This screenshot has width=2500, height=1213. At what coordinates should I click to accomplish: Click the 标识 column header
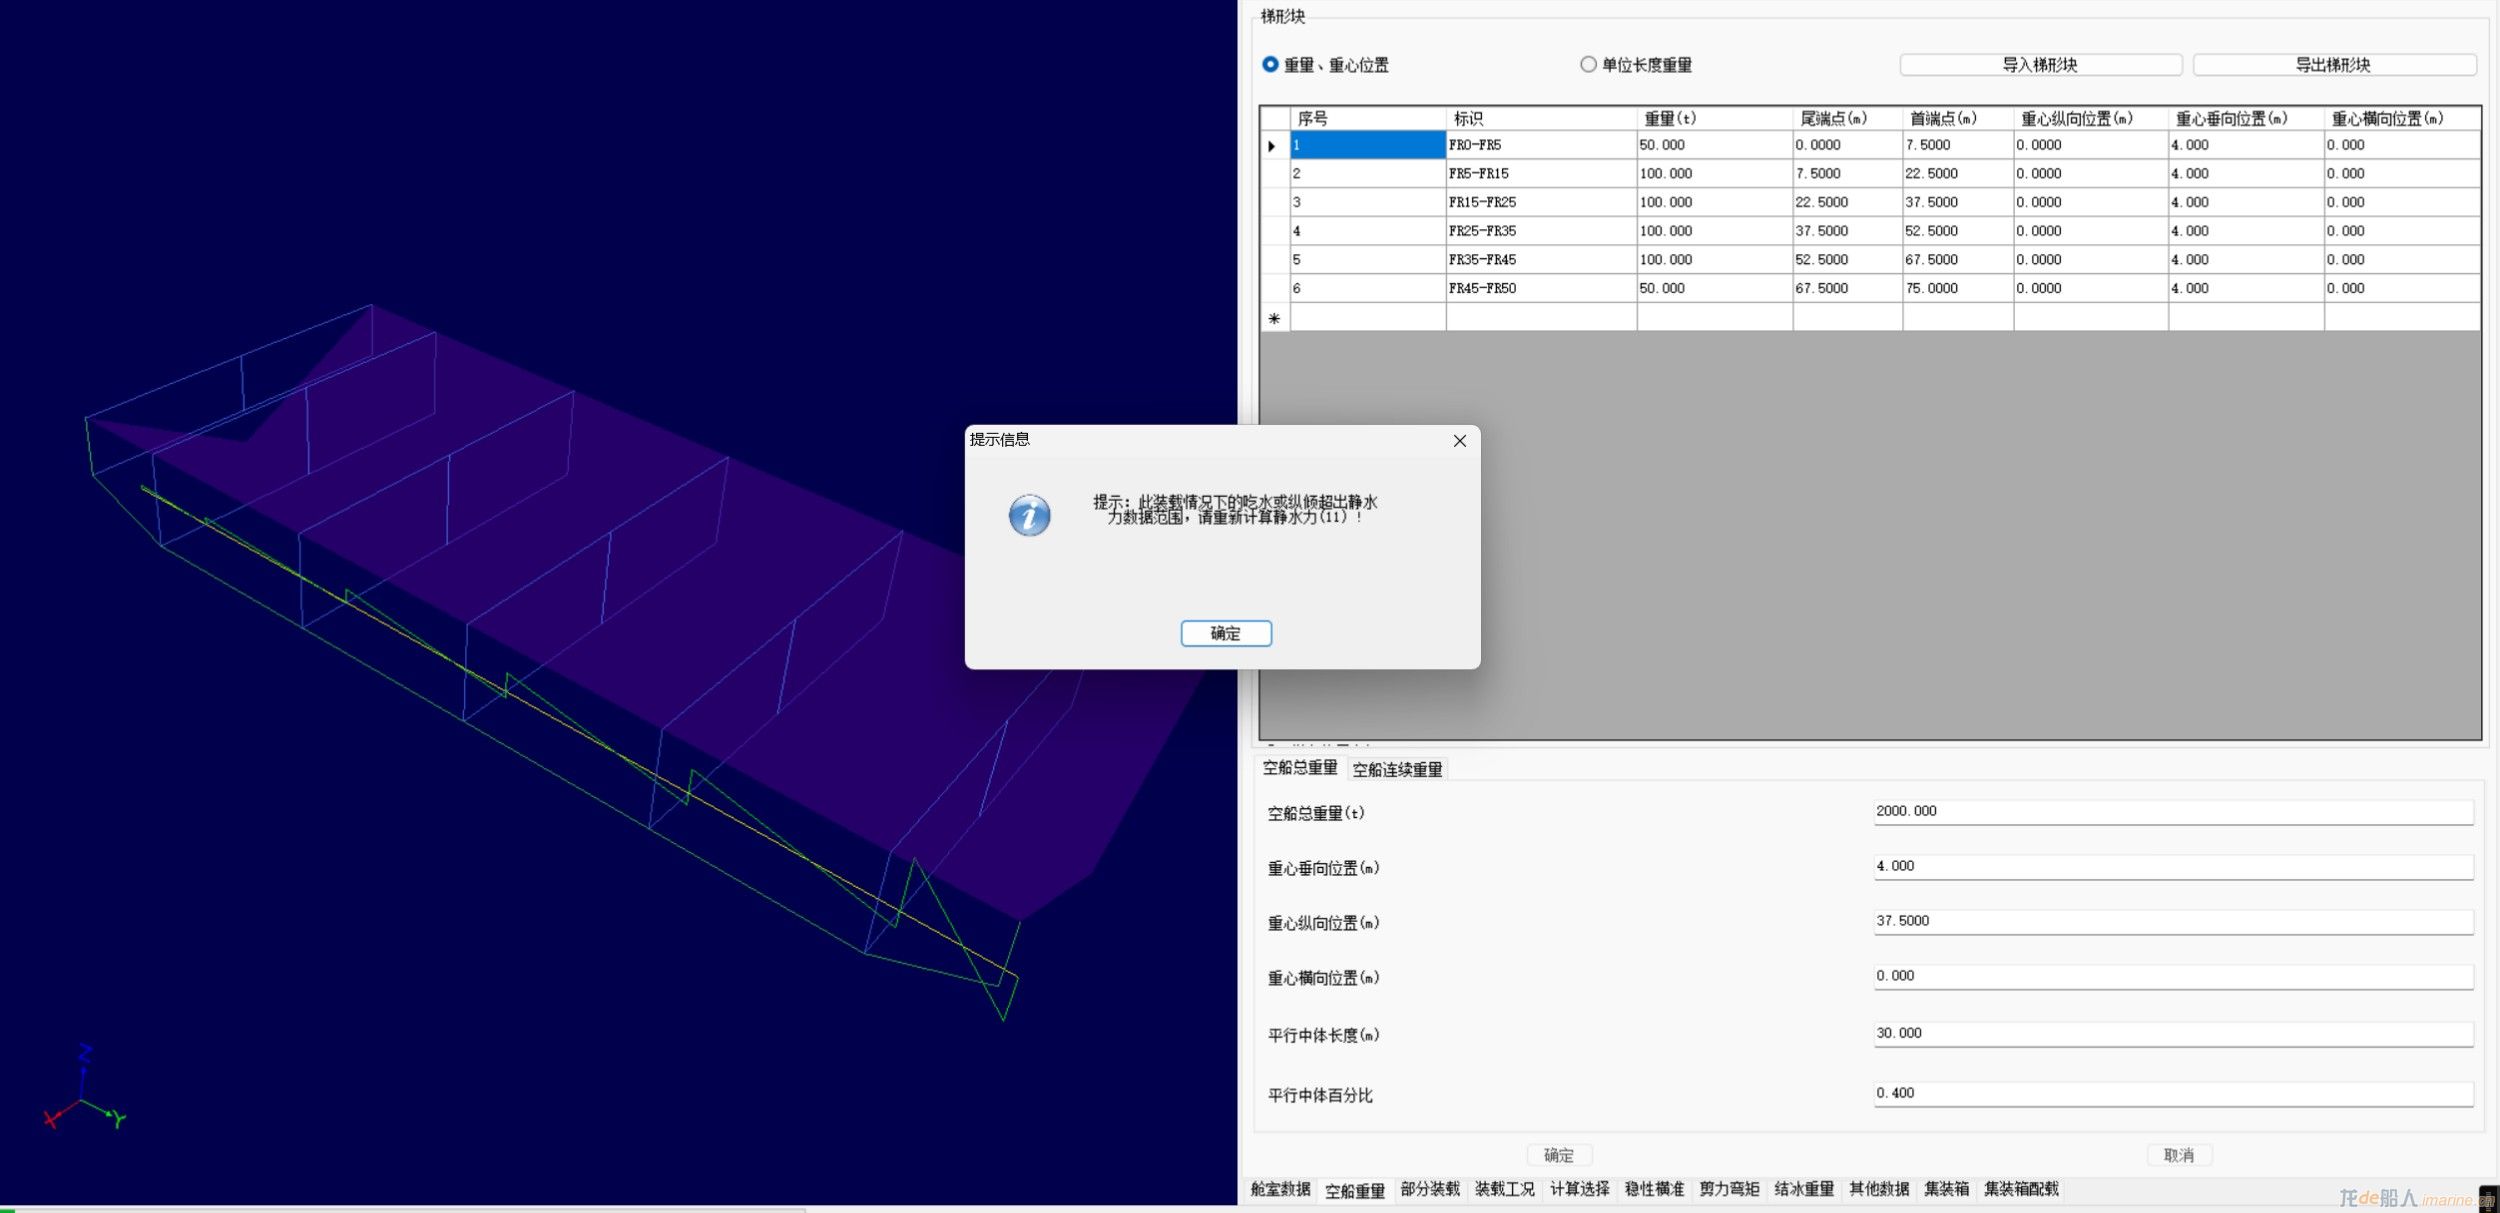pos(1541,118)
